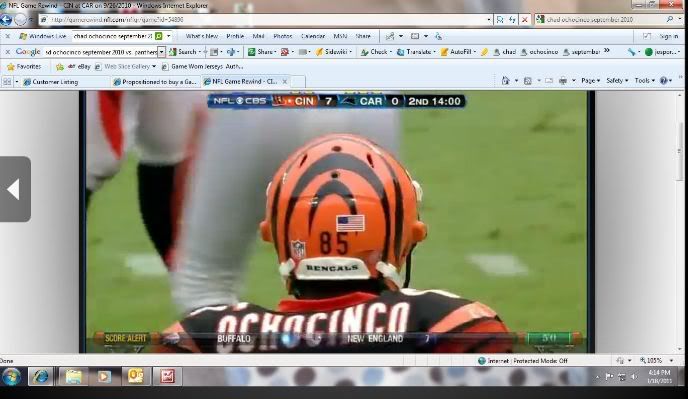Click the browser Back arrow button
Viewport: 688px width, 399px height.
pos(6,20)
